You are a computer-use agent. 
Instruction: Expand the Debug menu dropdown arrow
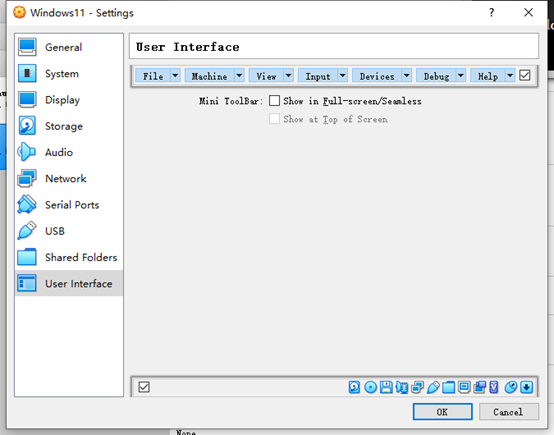(x=461, y=75)
